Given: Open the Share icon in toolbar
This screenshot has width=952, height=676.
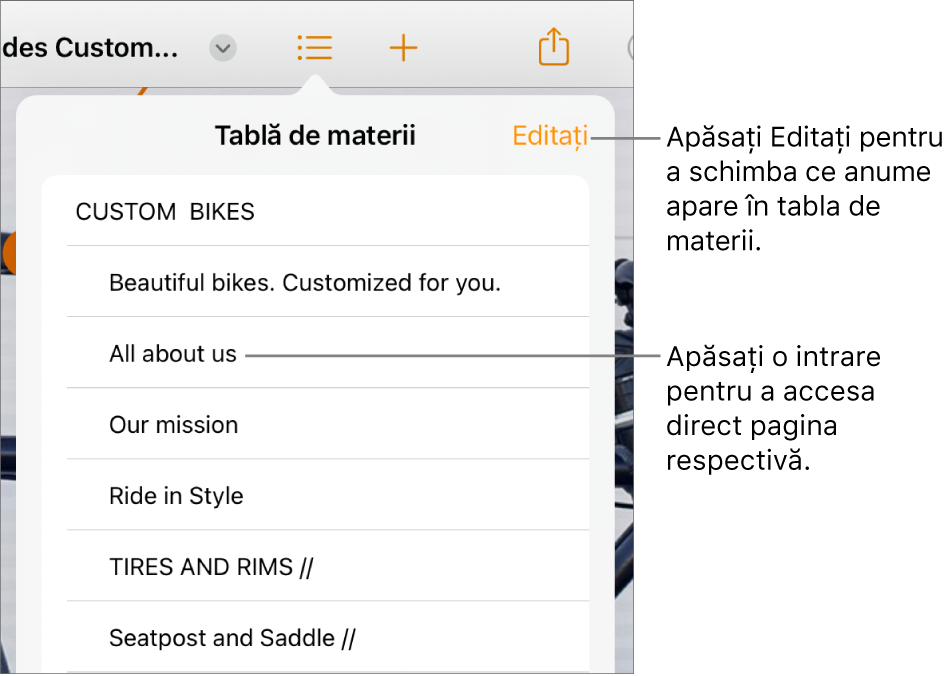Looking at the screenshot, I should [554, 46].
